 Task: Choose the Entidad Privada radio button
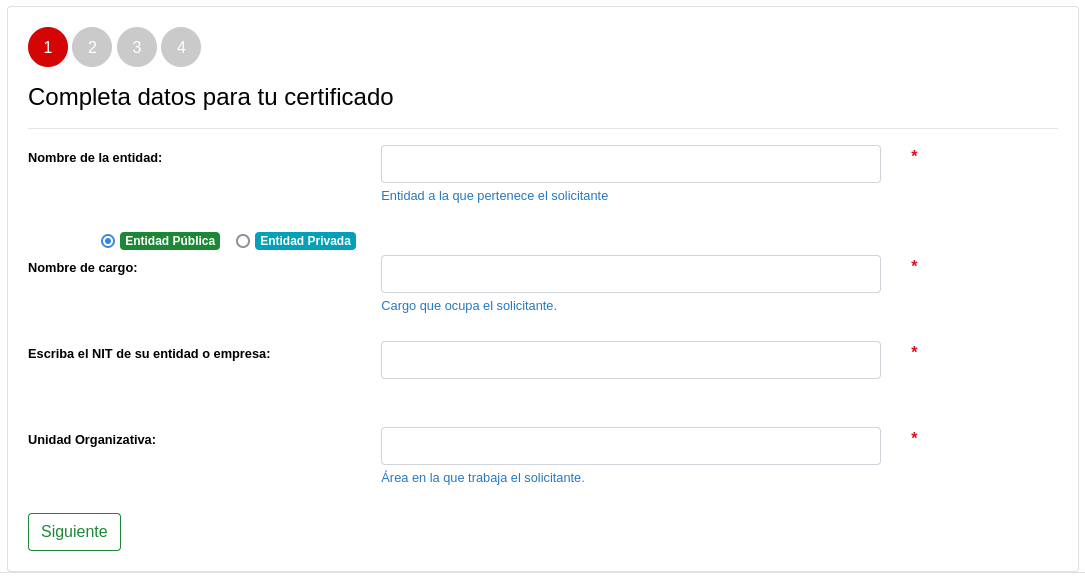[243, 241]
